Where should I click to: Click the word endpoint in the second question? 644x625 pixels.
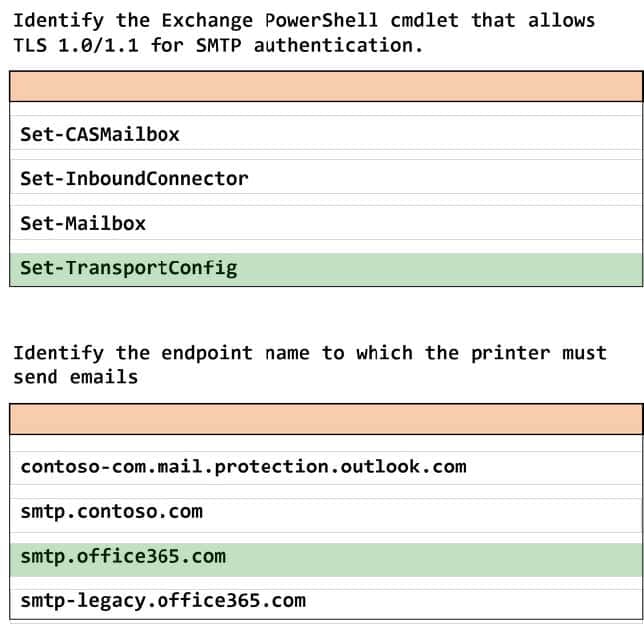point(207,353)
